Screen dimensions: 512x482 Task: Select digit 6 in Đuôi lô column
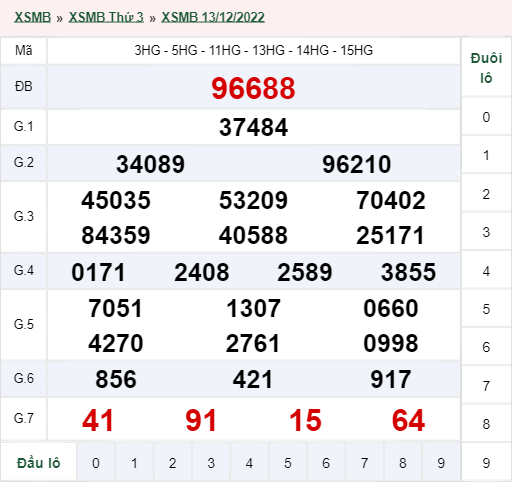(486, 347)
